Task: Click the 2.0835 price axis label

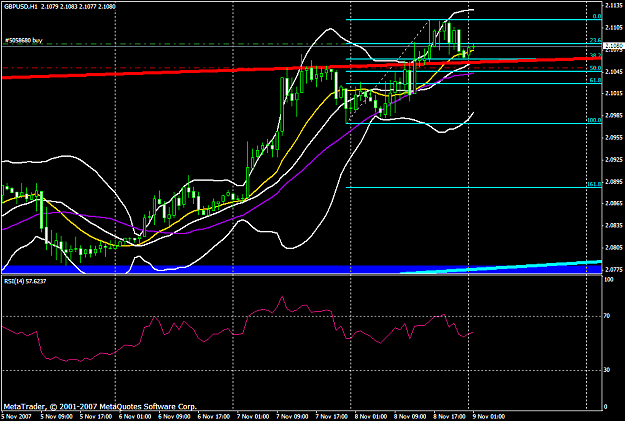Action: click(614, 226)
